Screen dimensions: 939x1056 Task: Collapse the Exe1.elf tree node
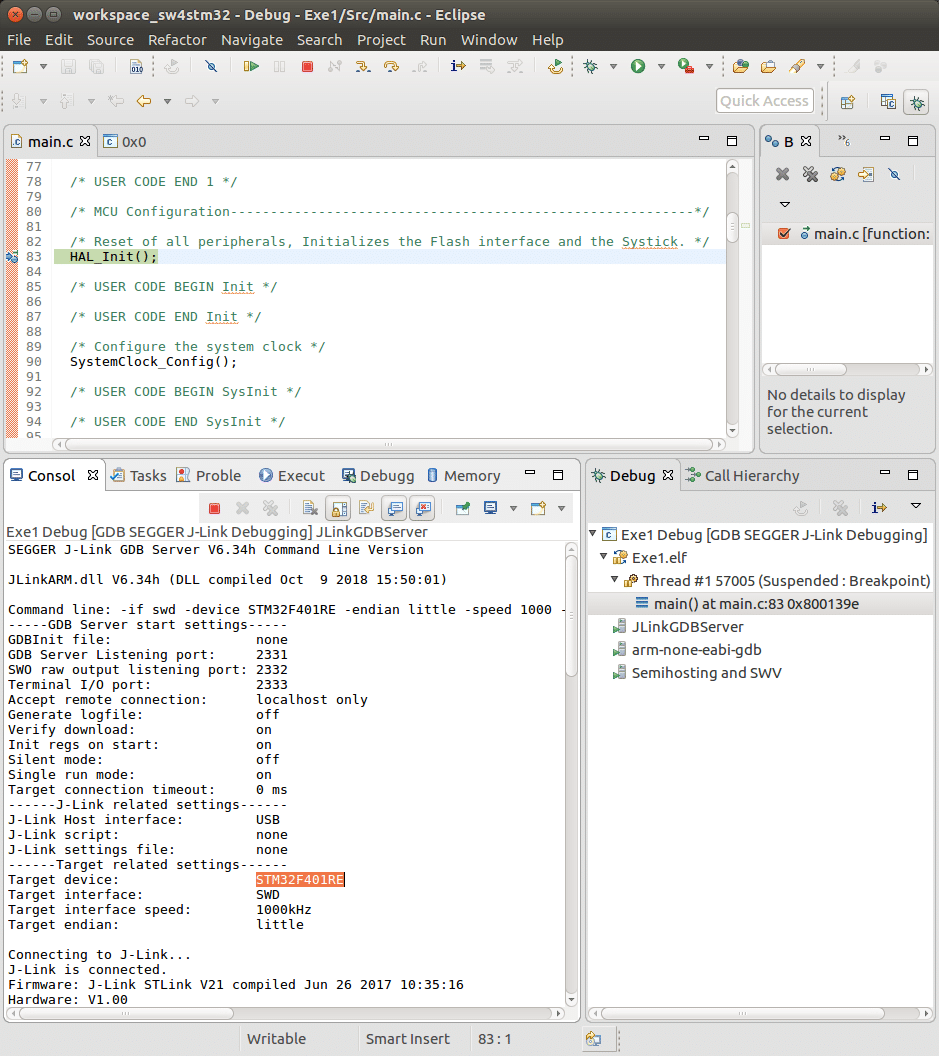point(604,558)
